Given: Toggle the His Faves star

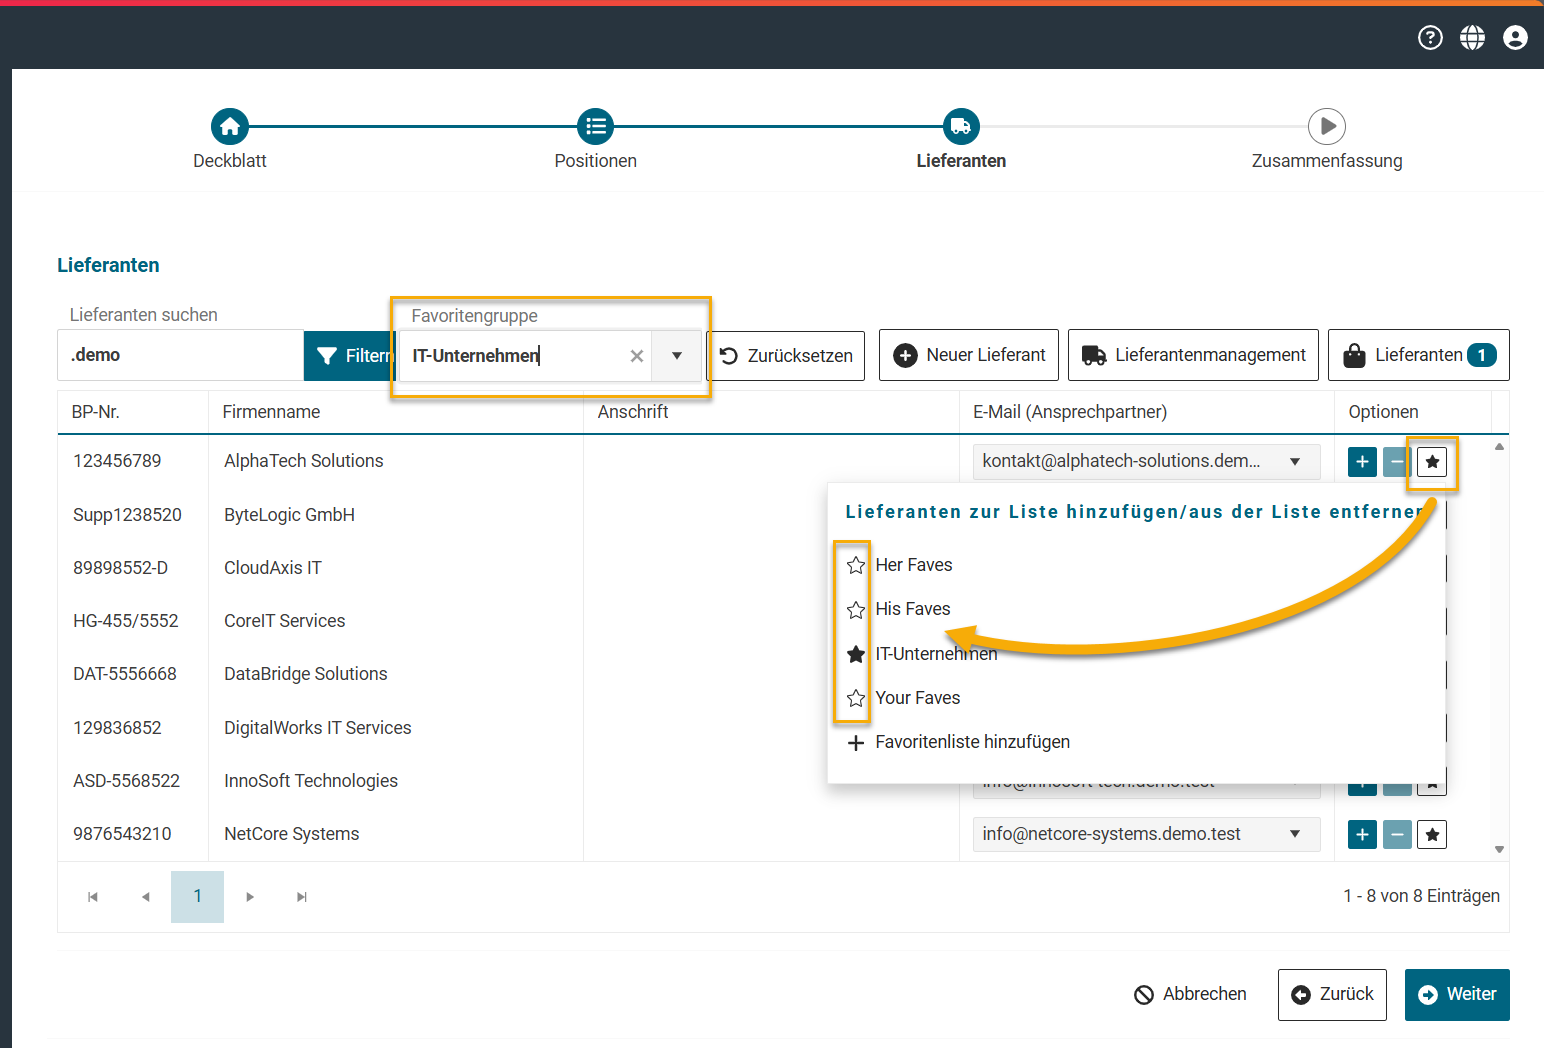Looking at the screenshot, I should pos(856,610).
